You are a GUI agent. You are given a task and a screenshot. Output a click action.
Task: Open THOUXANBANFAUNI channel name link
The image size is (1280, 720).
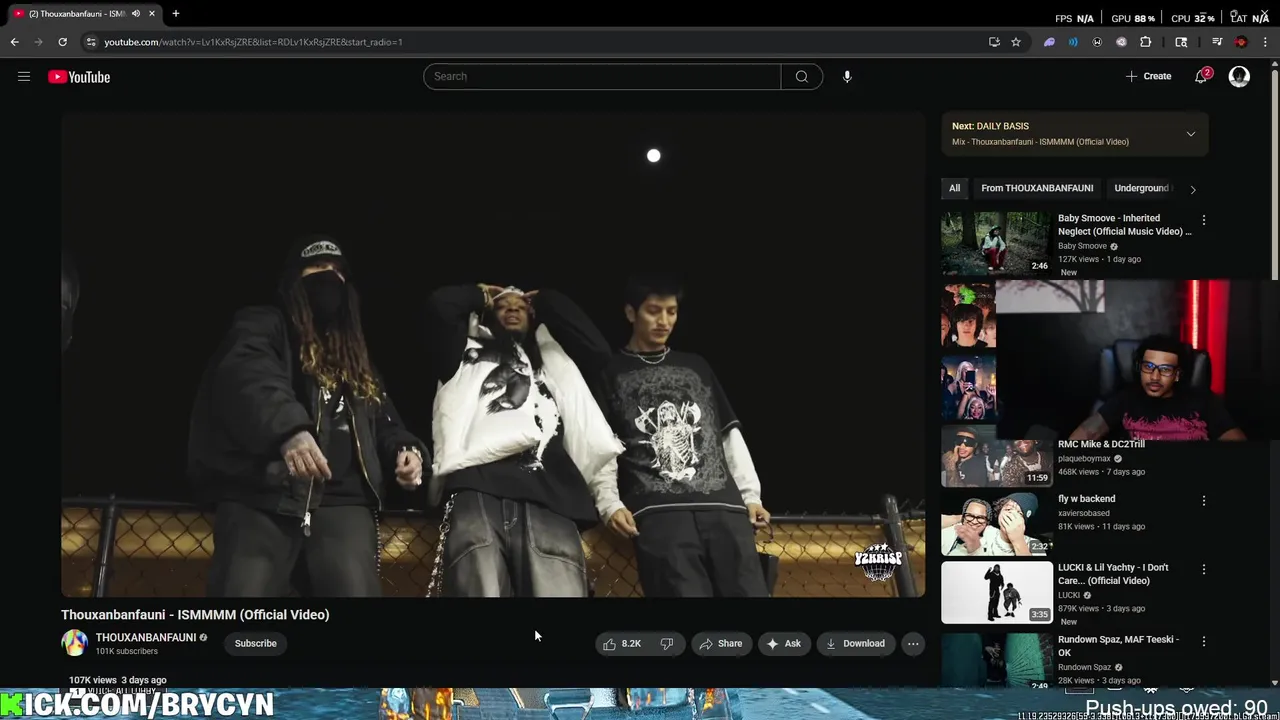[x=146, y=638]
